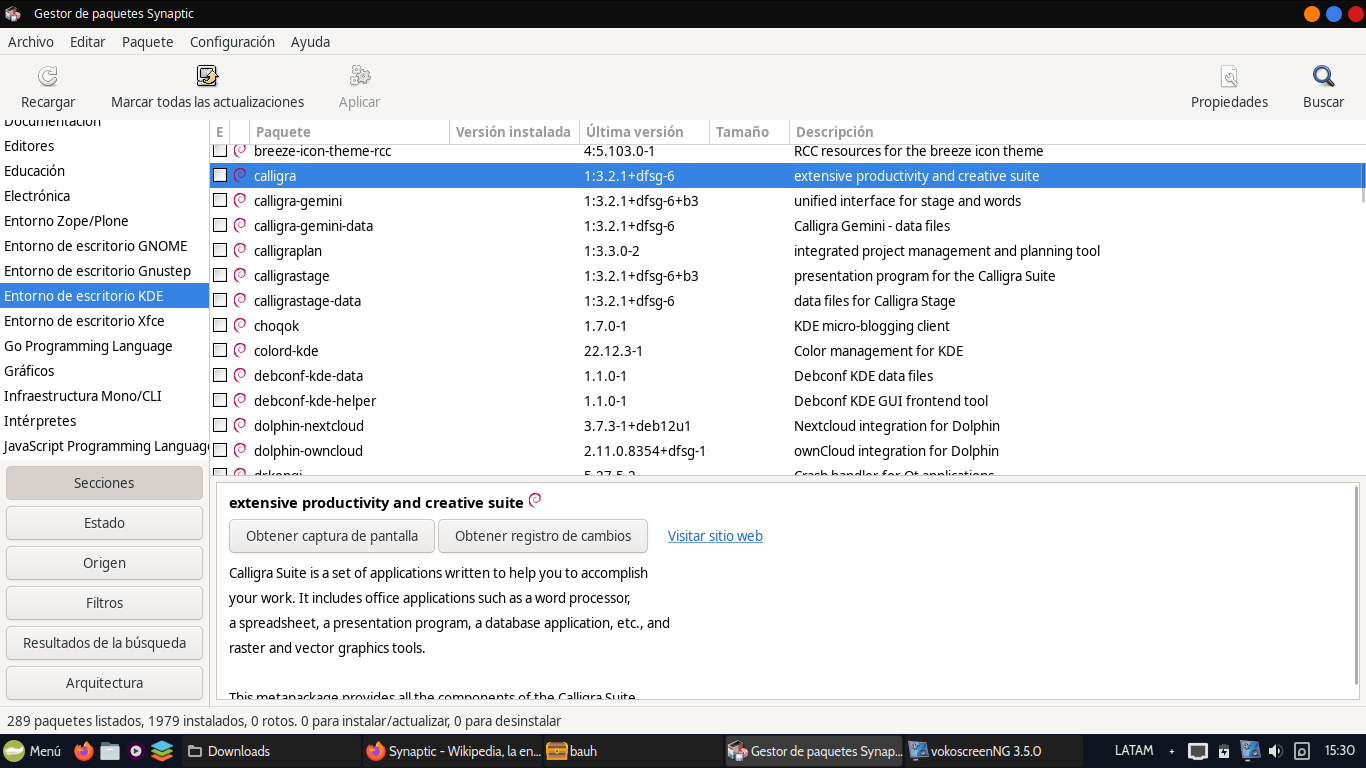Viewport: 1366px width, 768px height.
Task: Click the Aplicar gears icon
Action: click(360, 76)
